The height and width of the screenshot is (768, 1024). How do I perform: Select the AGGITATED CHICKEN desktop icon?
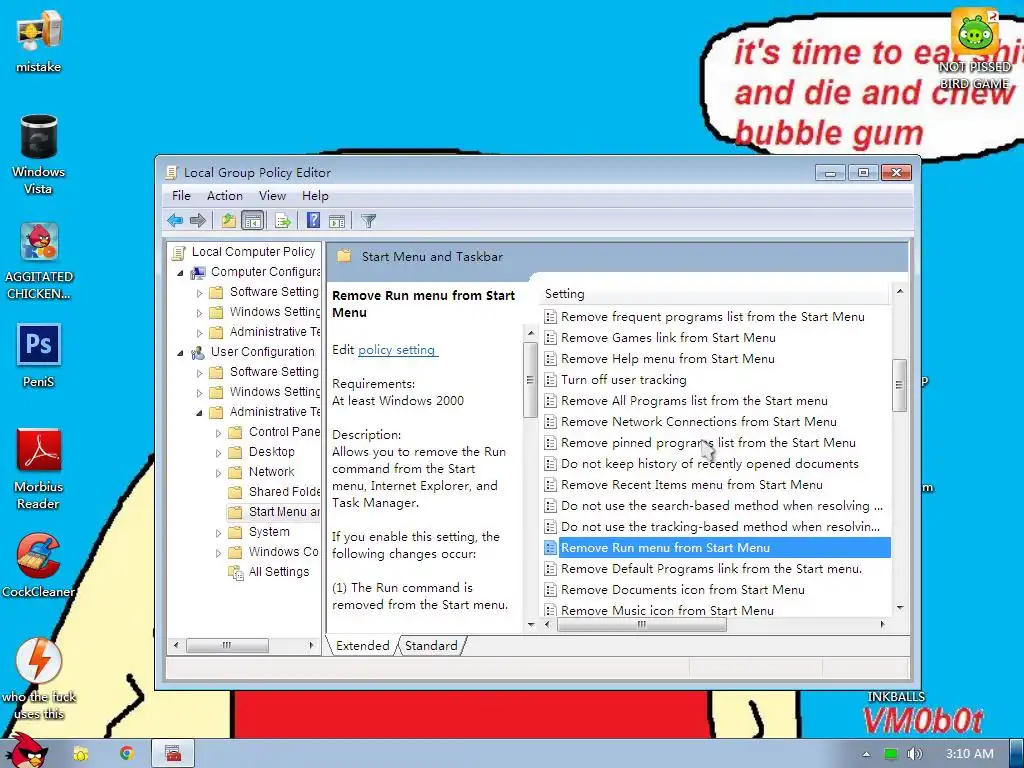(x=39, y=261)
